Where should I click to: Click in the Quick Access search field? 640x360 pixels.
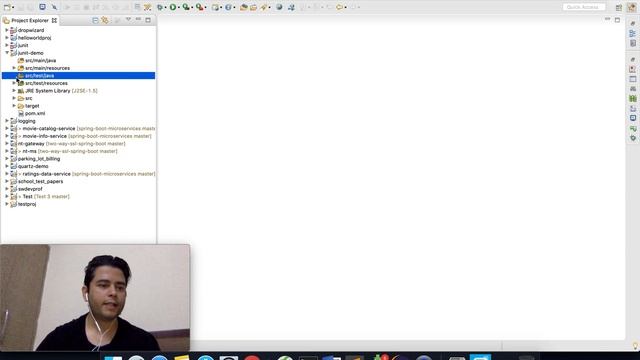coord(584,7)
